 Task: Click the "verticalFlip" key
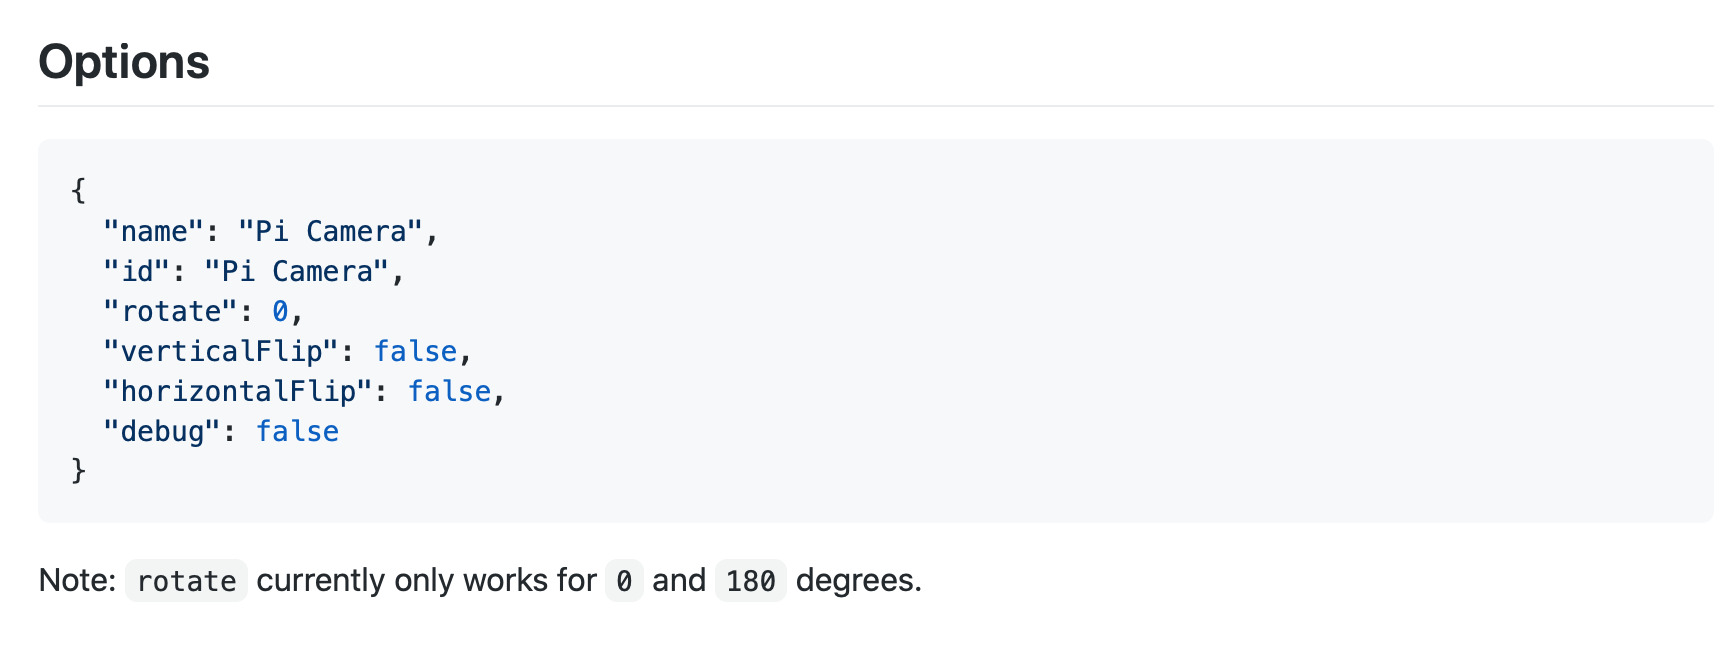pos(222,351)
